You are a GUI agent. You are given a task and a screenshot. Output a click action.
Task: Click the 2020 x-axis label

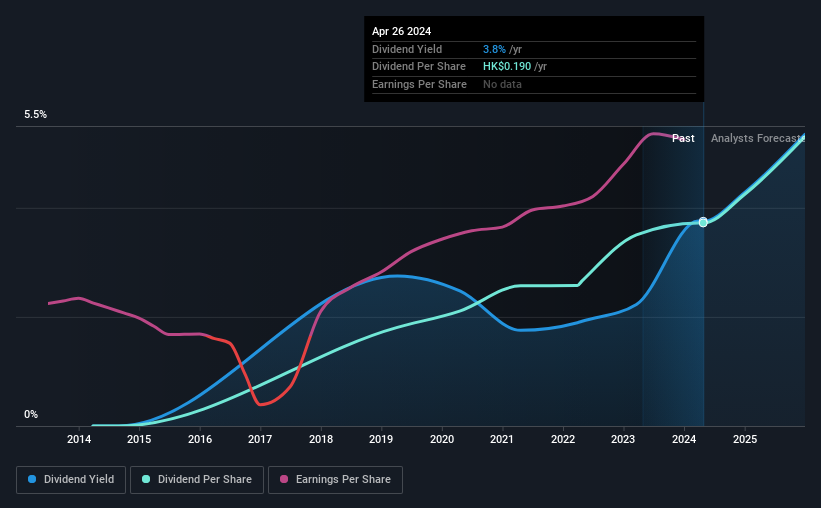point(442,439)
